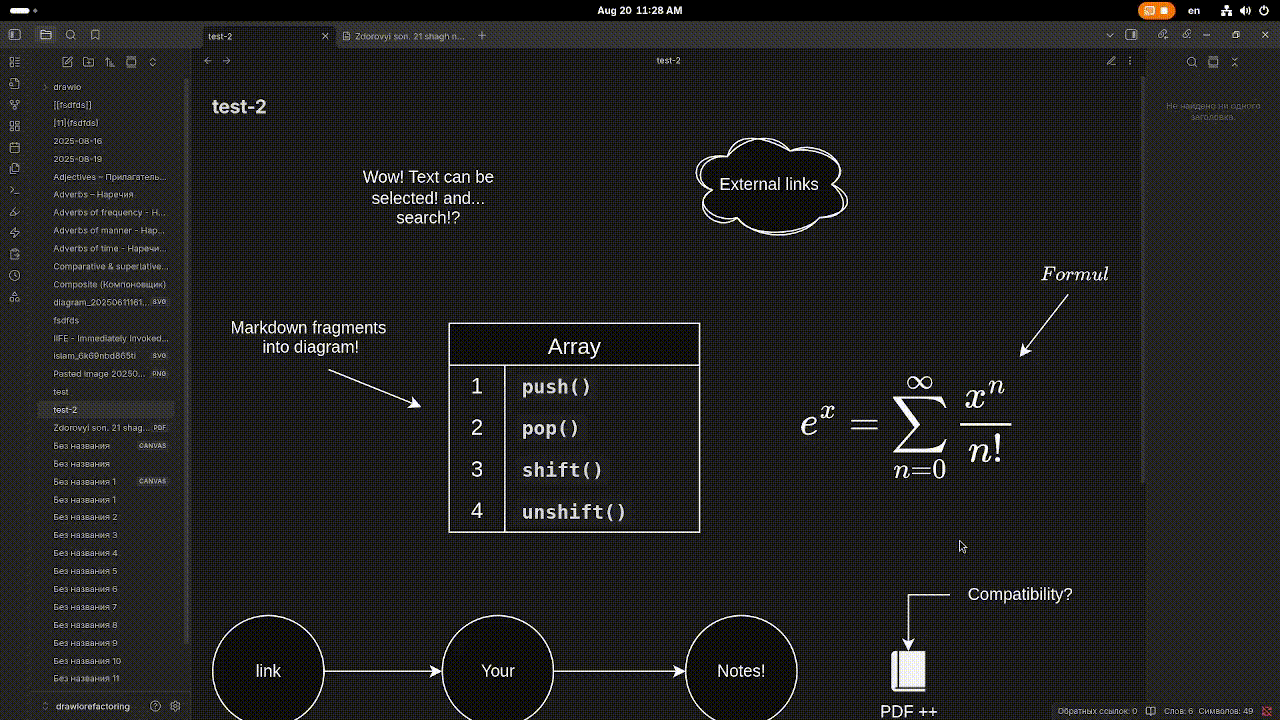
Task: Click the External links cloud shape
Action: [x=770, y=185]
